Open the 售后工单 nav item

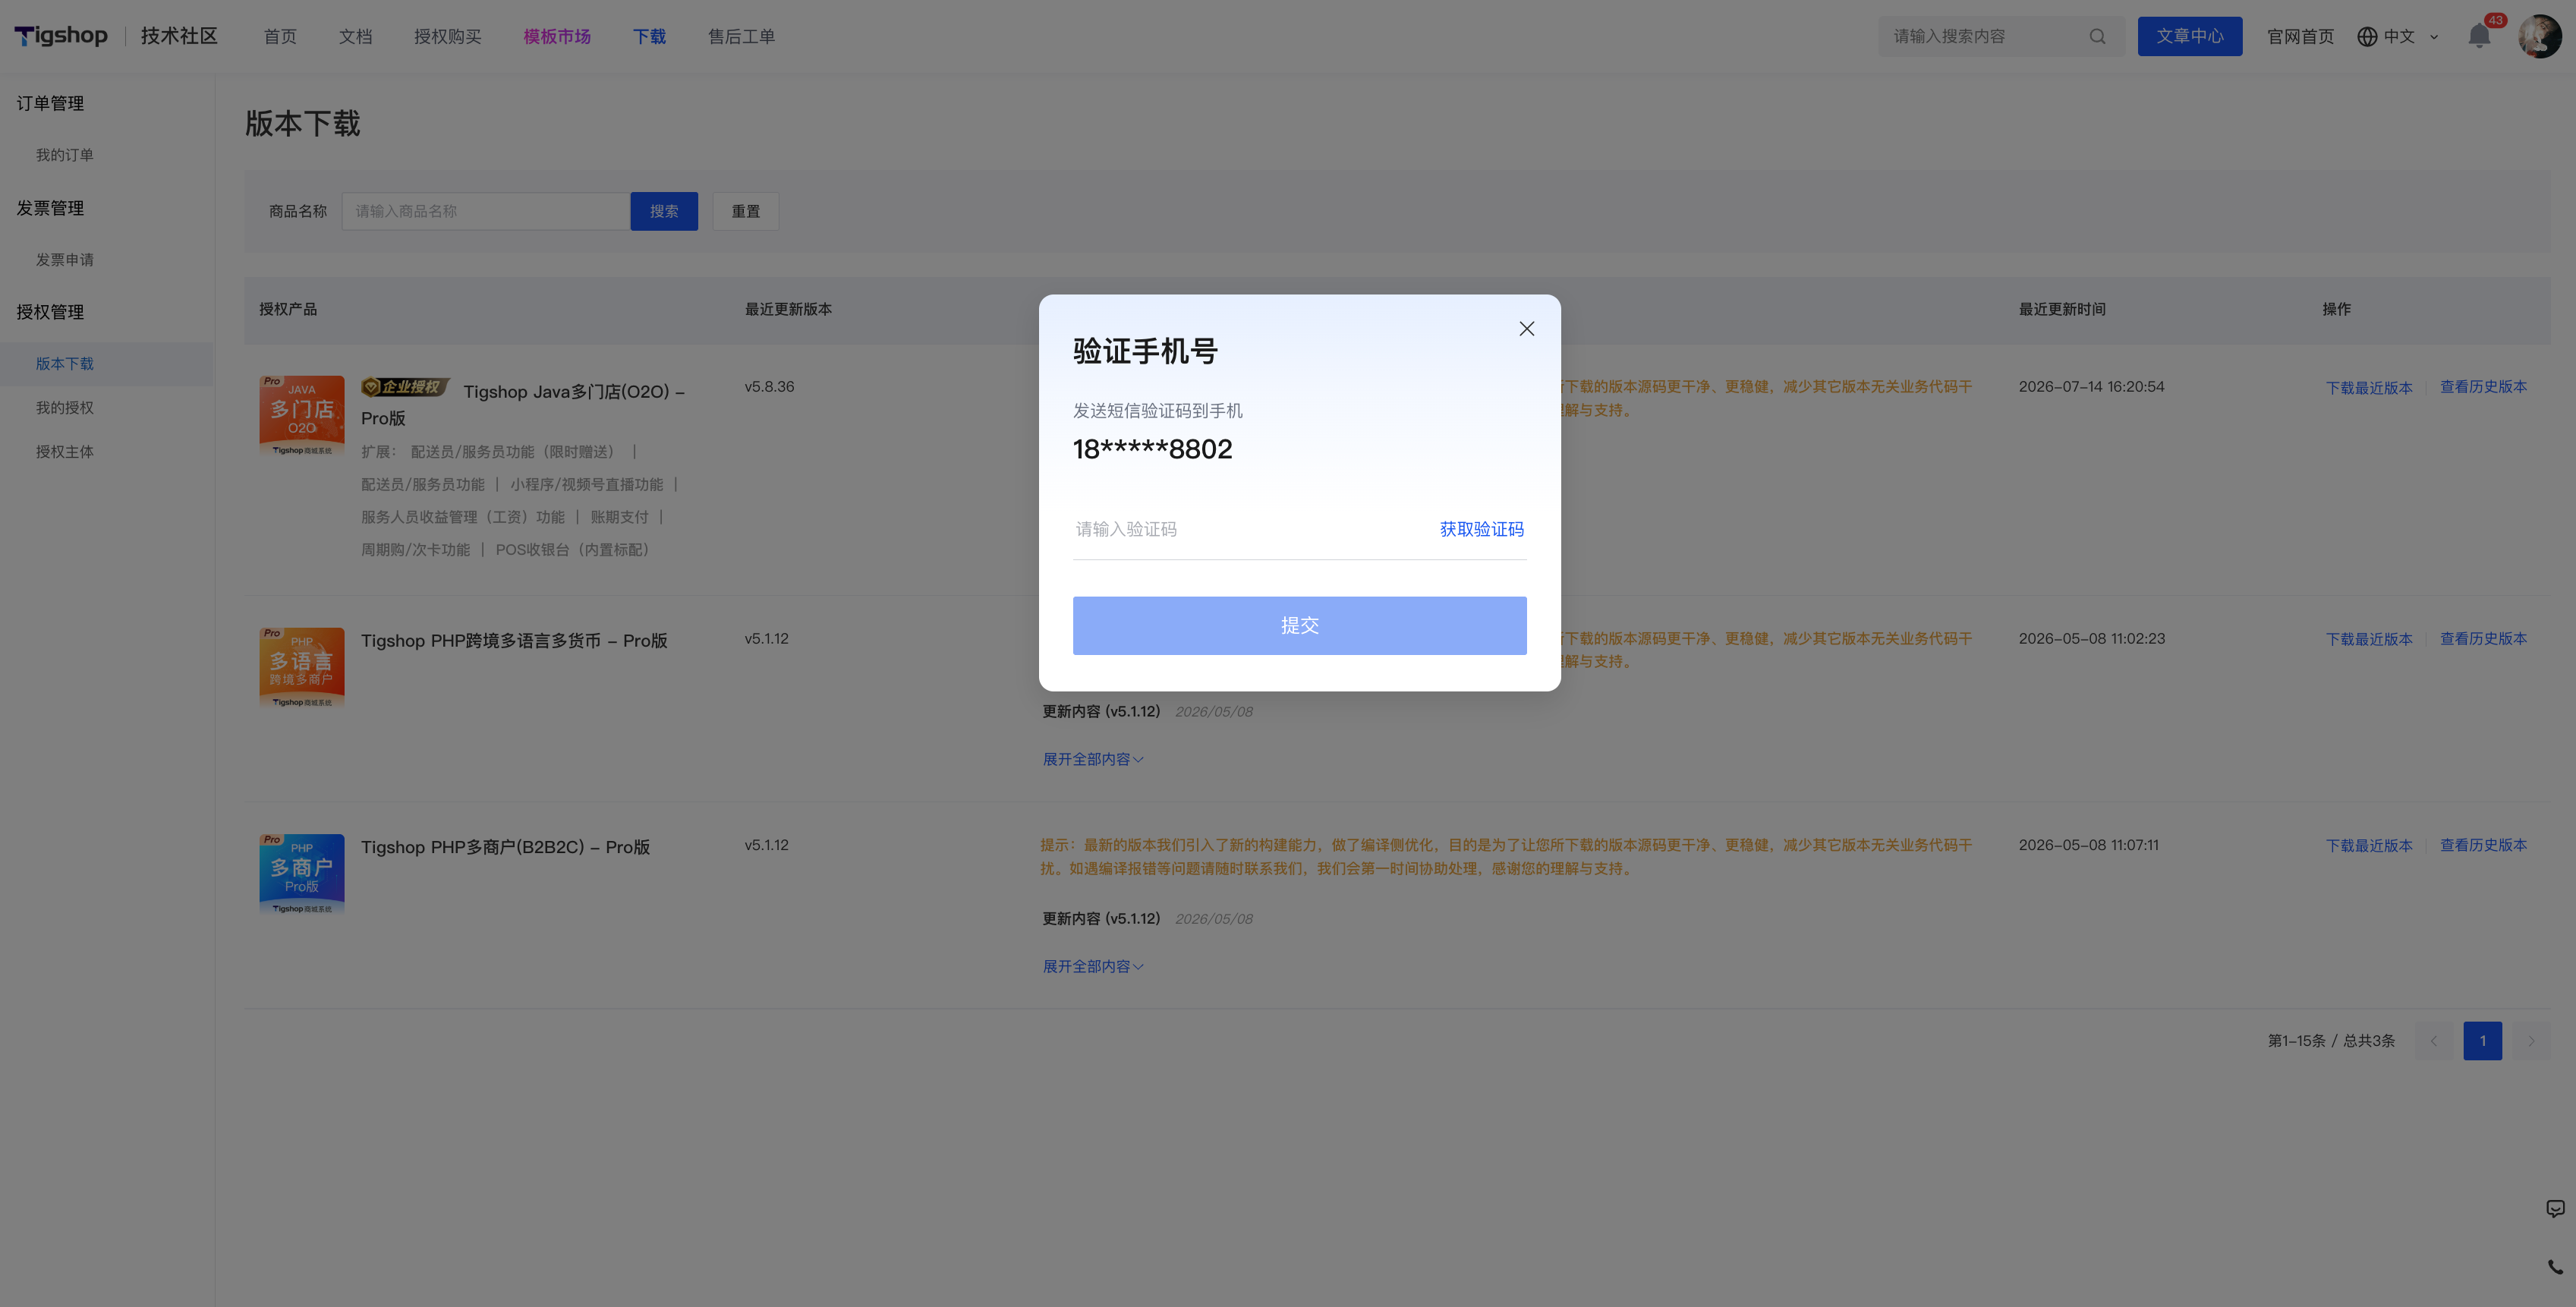pyautogui.click(x=741, y=37)
